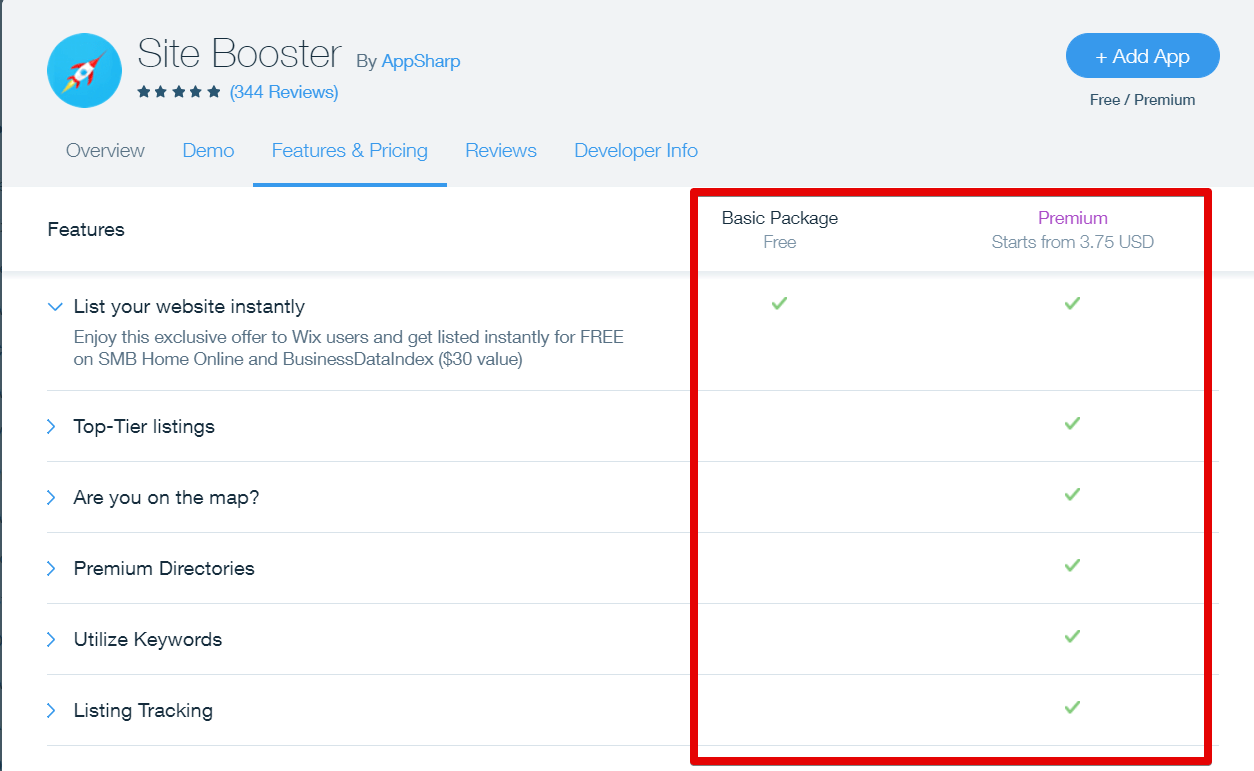Open the 344 Reviews link
Image resolution: width=1254 pixels, height=771 pixels.
[x=284, y=92]
